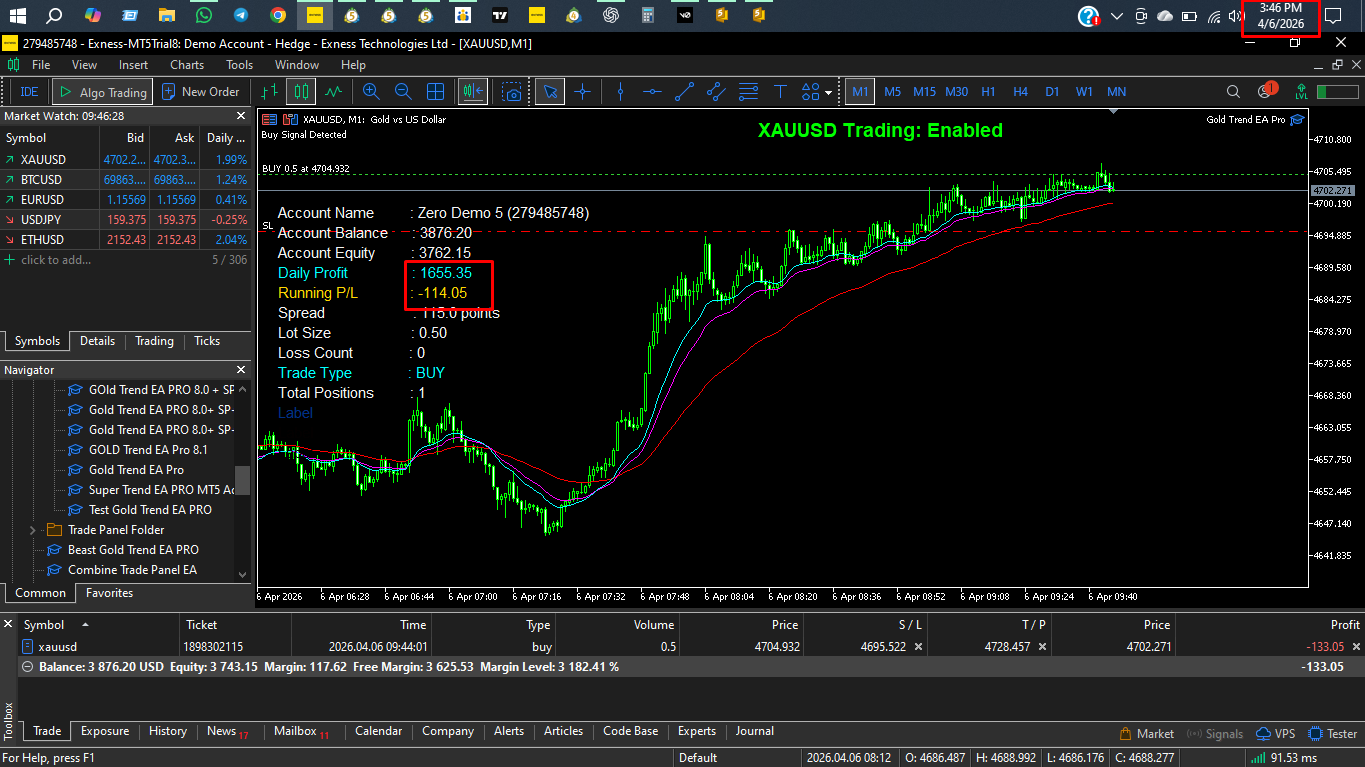Switch chart to bar chart mode
This screenshot has width=1365, height=767.
pos(268,92)
